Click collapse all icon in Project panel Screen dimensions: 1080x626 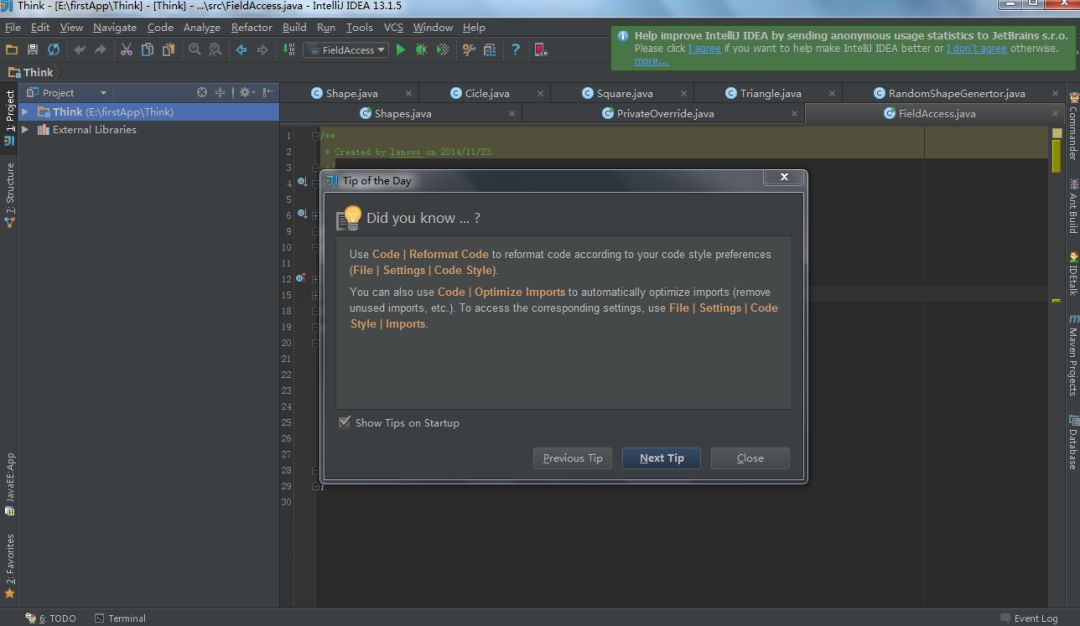[x=220, y=92]
